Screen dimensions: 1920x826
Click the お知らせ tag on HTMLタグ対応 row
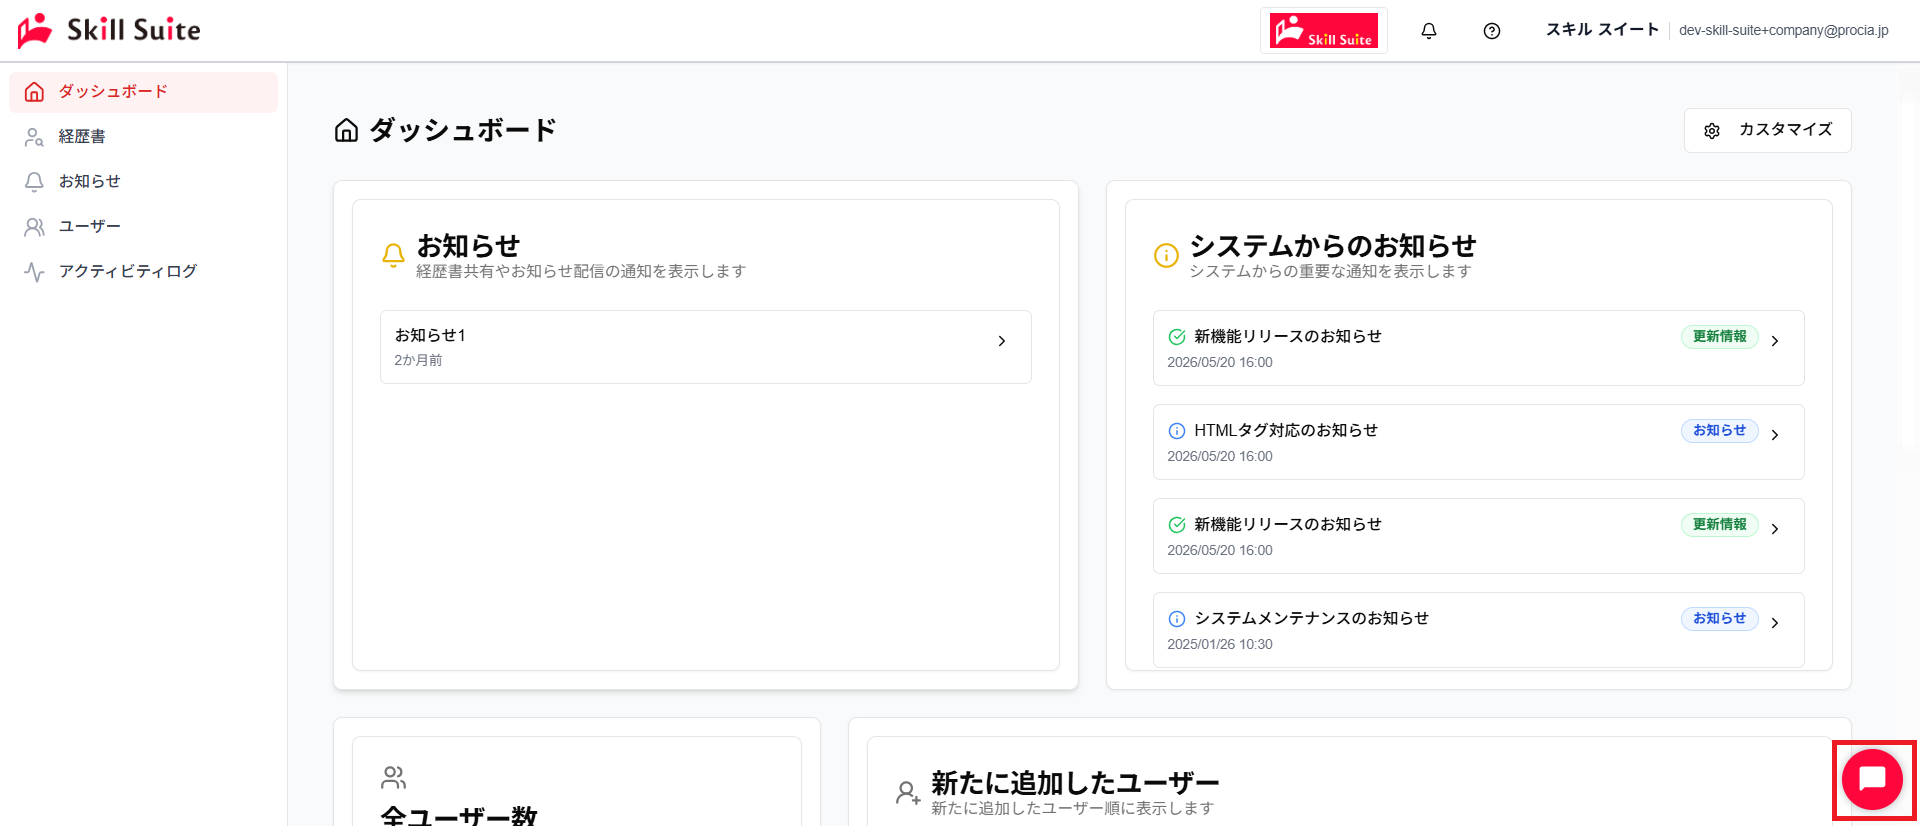coord(1719,431)
